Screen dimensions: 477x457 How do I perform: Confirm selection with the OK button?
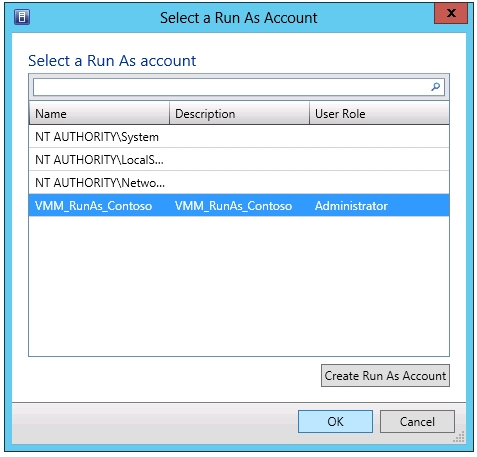pyautogui.click(x=335, y=422)
